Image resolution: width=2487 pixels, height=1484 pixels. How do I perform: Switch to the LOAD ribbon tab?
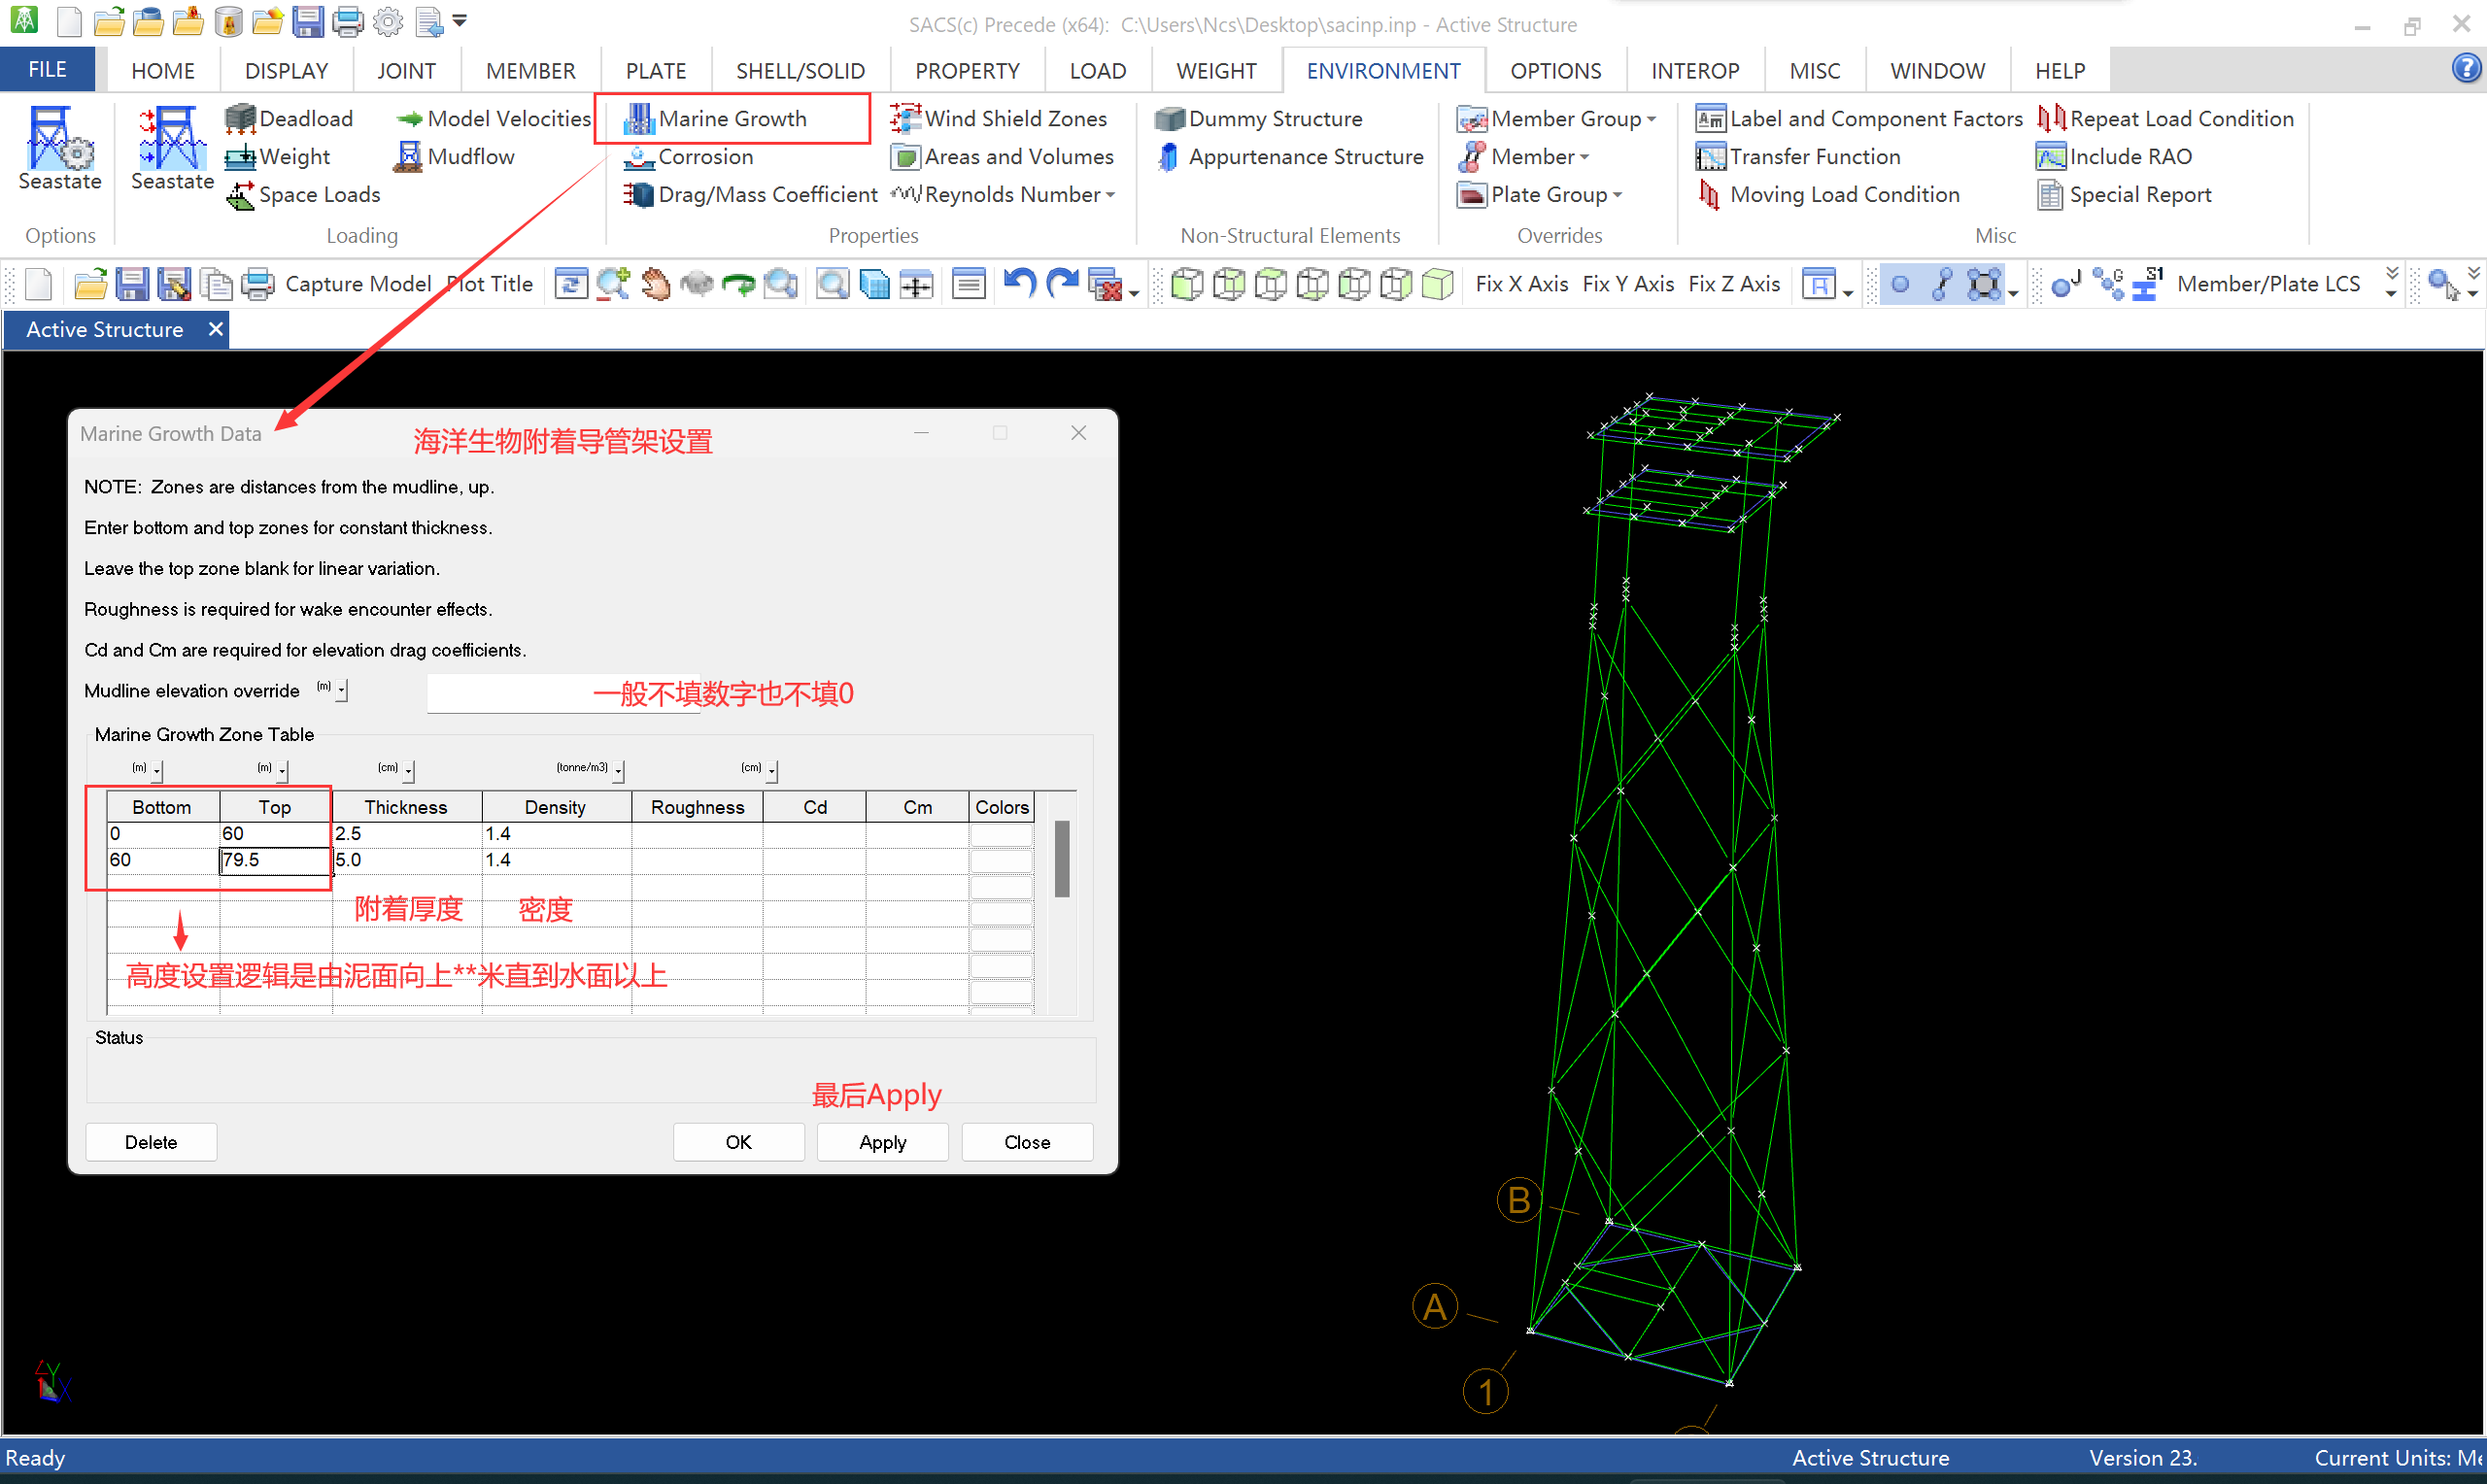coord(1097,71)
